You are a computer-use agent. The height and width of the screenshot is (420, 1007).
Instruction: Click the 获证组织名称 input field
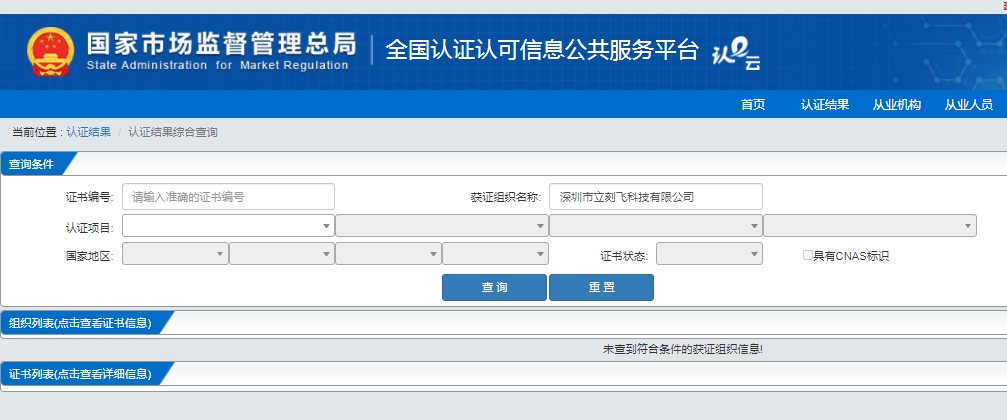pyautogui.click(x=656, y=197)
